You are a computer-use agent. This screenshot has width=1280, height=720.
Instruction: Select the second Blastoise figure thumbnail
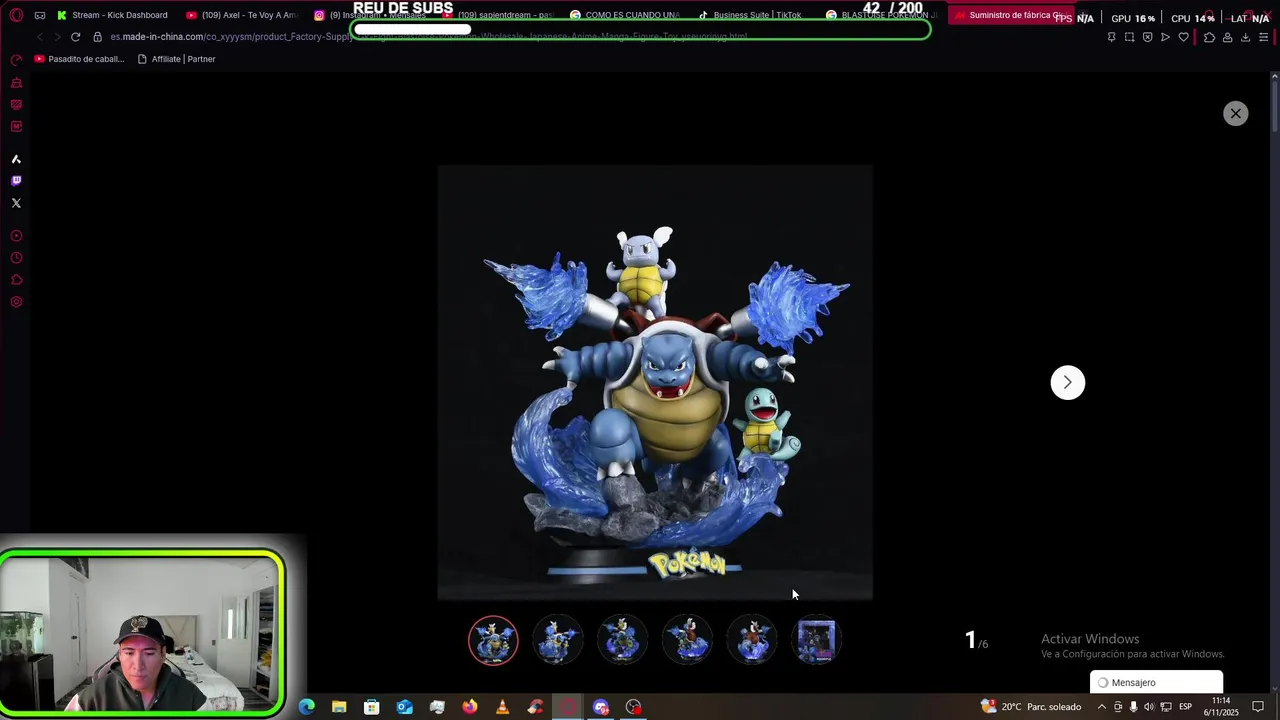coord(557,640)
